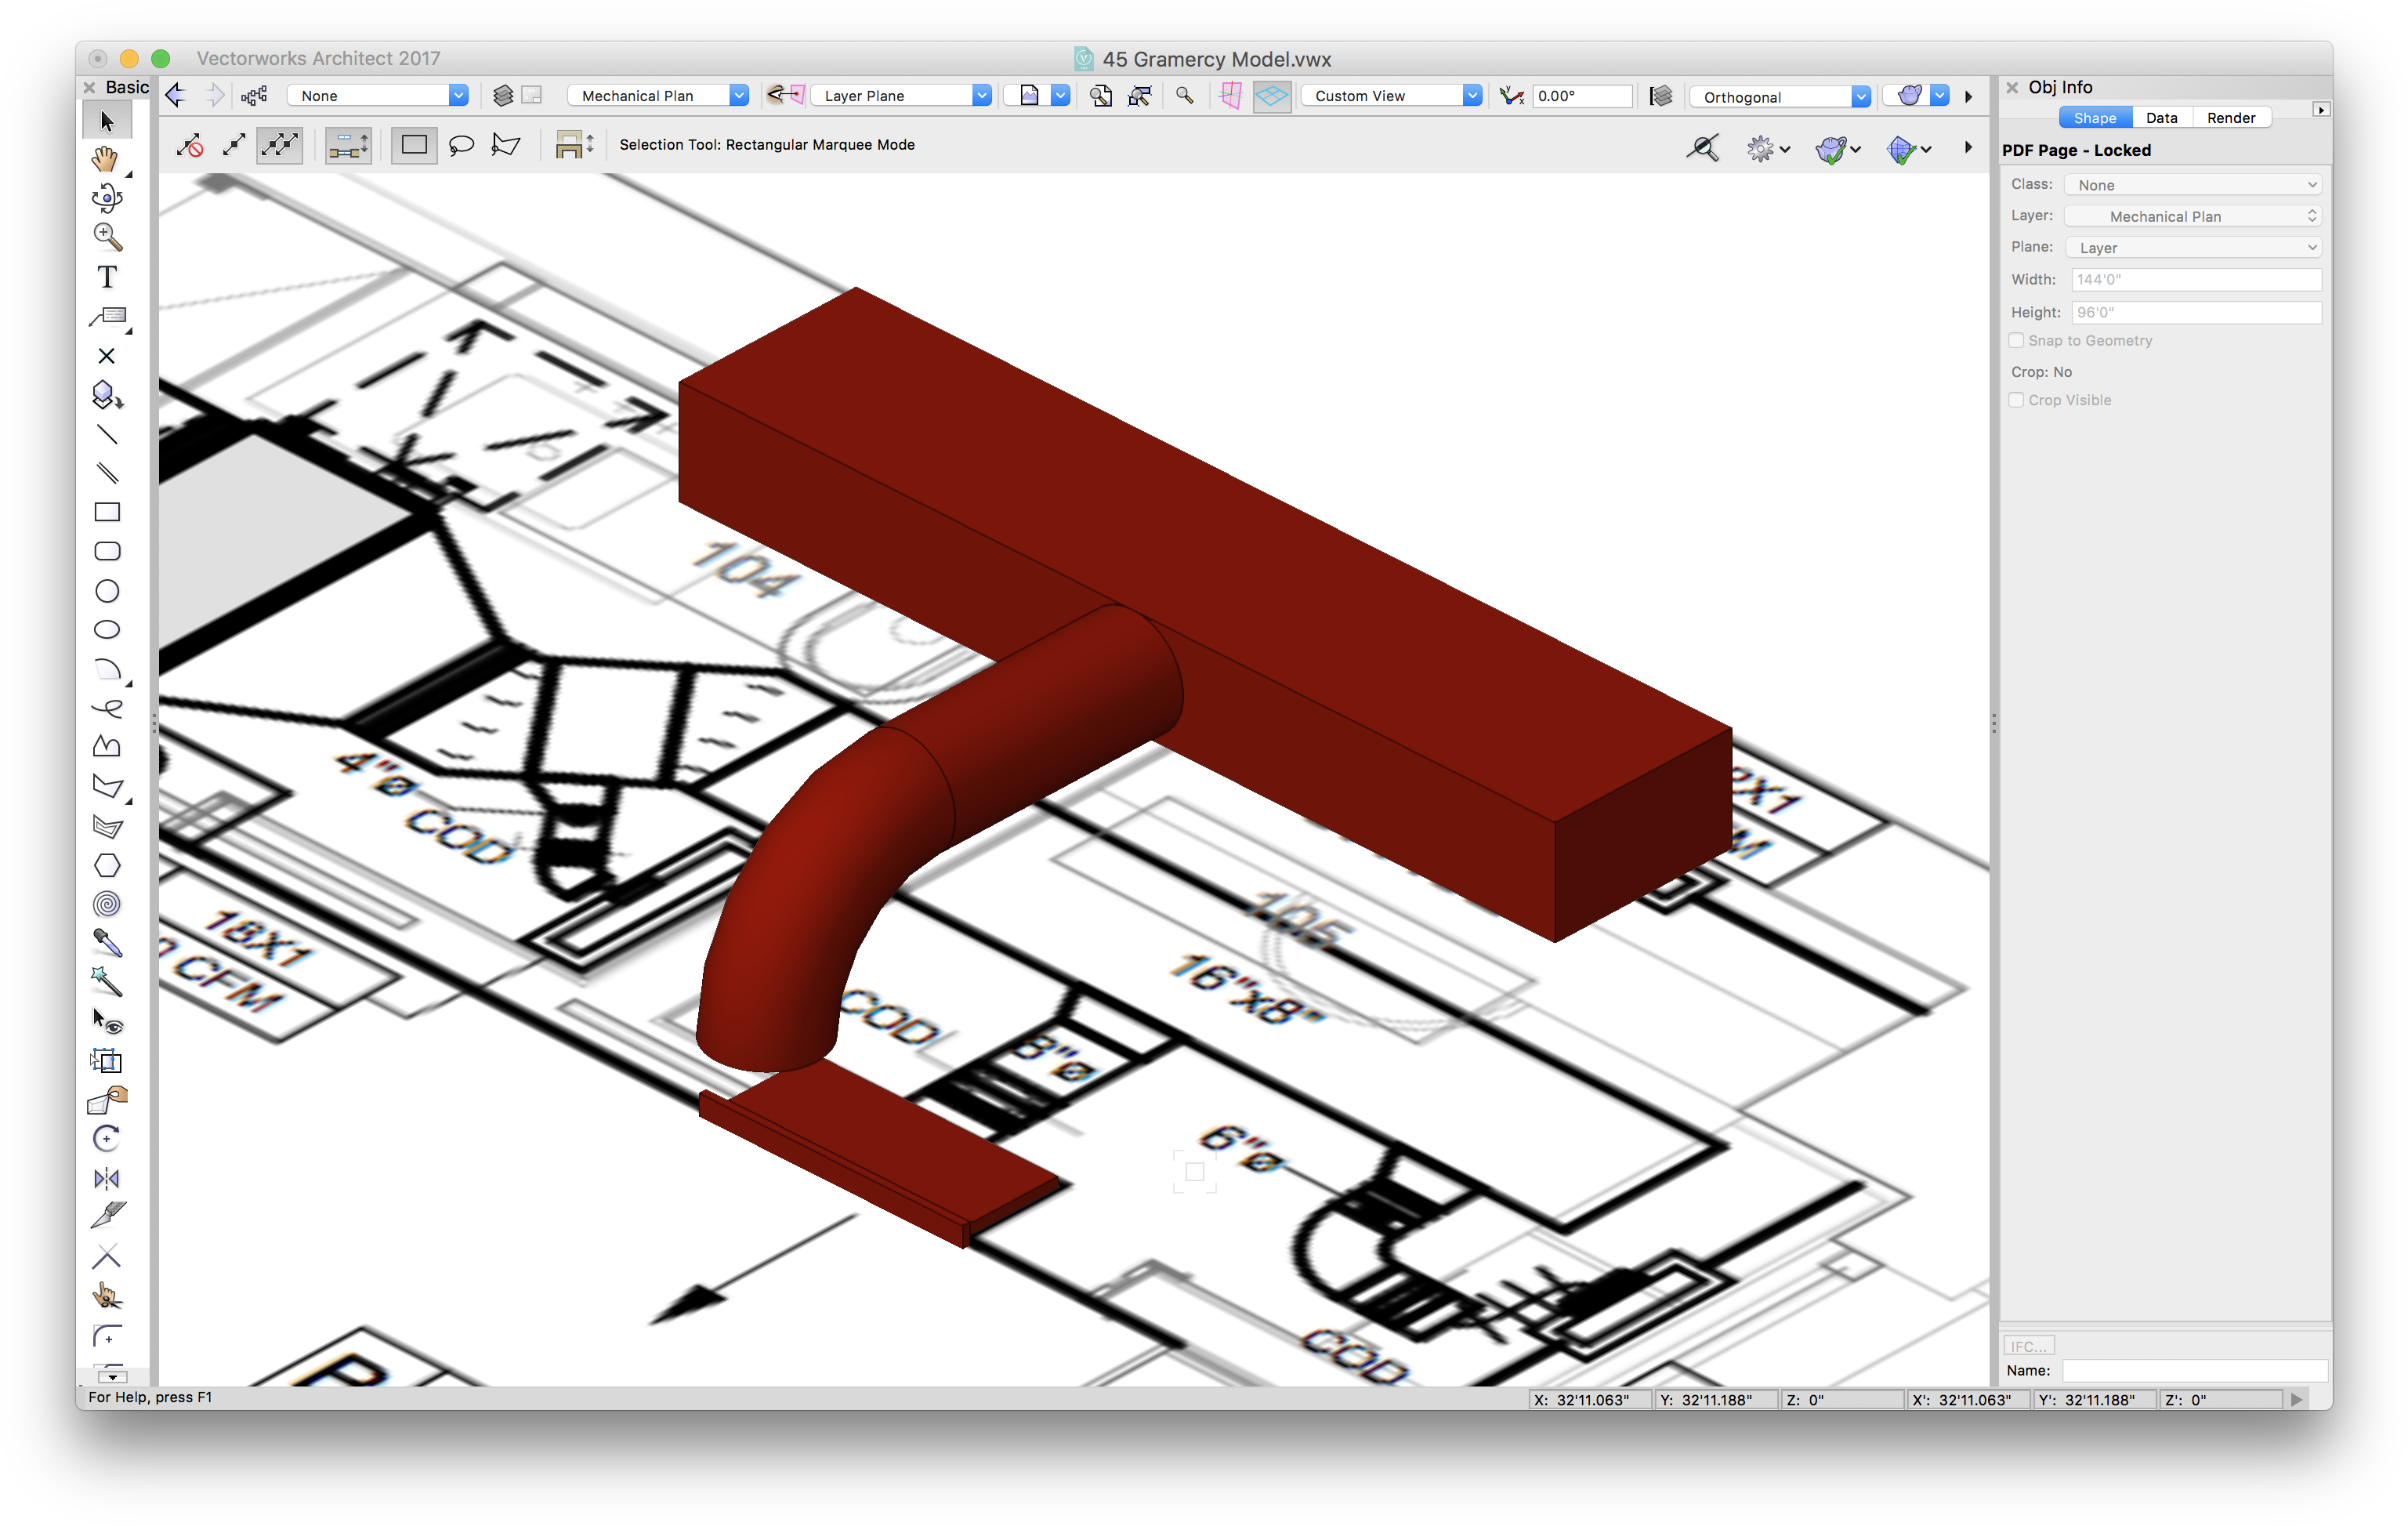Viewport: 2408px width, 1526px height.
Task: Select the Pan hand tool
Action: click(x=106, y=160)
